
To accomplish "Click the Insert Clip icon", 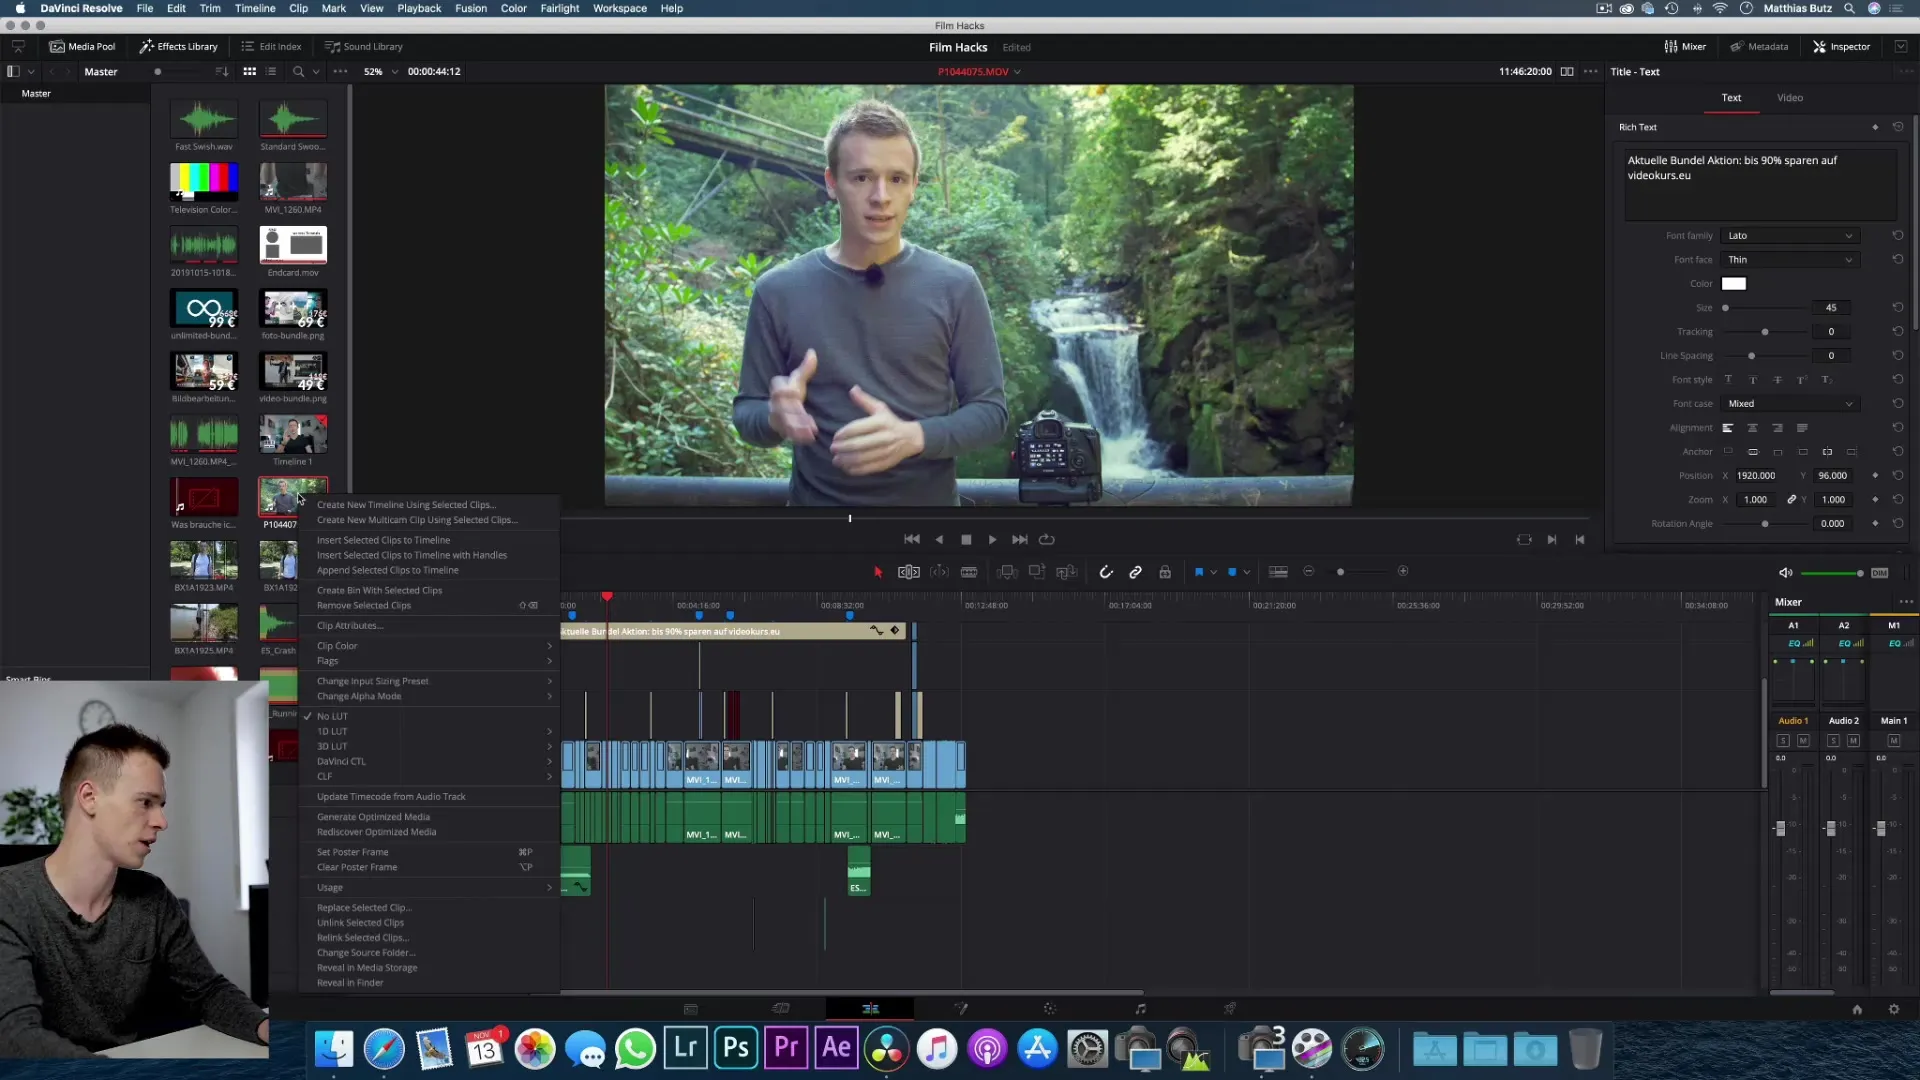I will [x=1007, y=572].
